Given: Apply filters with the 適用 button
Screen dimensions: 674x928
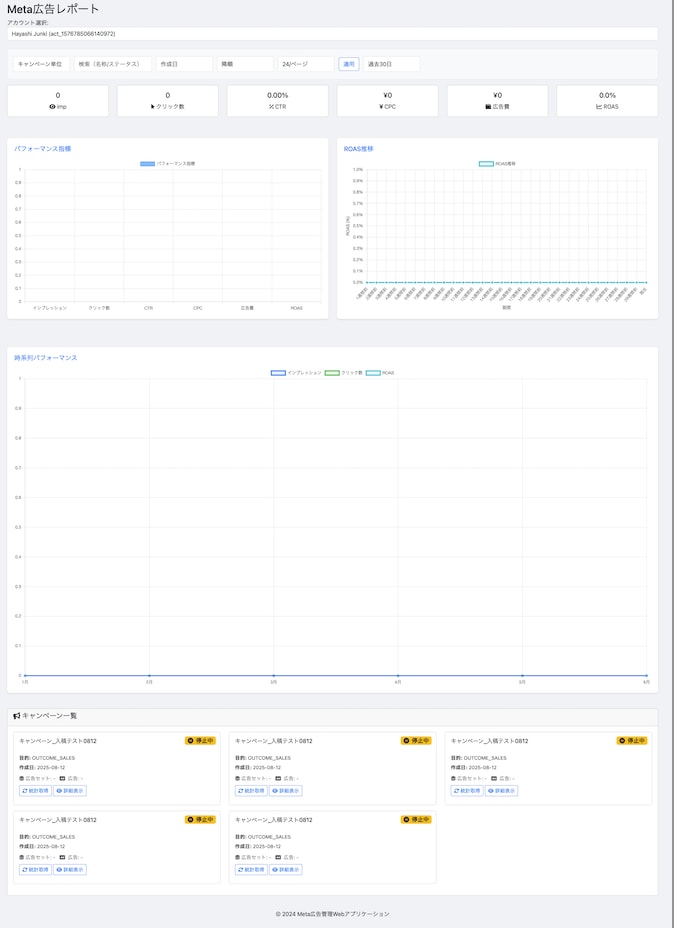Looking at the screenshot, I should (349, 64).
